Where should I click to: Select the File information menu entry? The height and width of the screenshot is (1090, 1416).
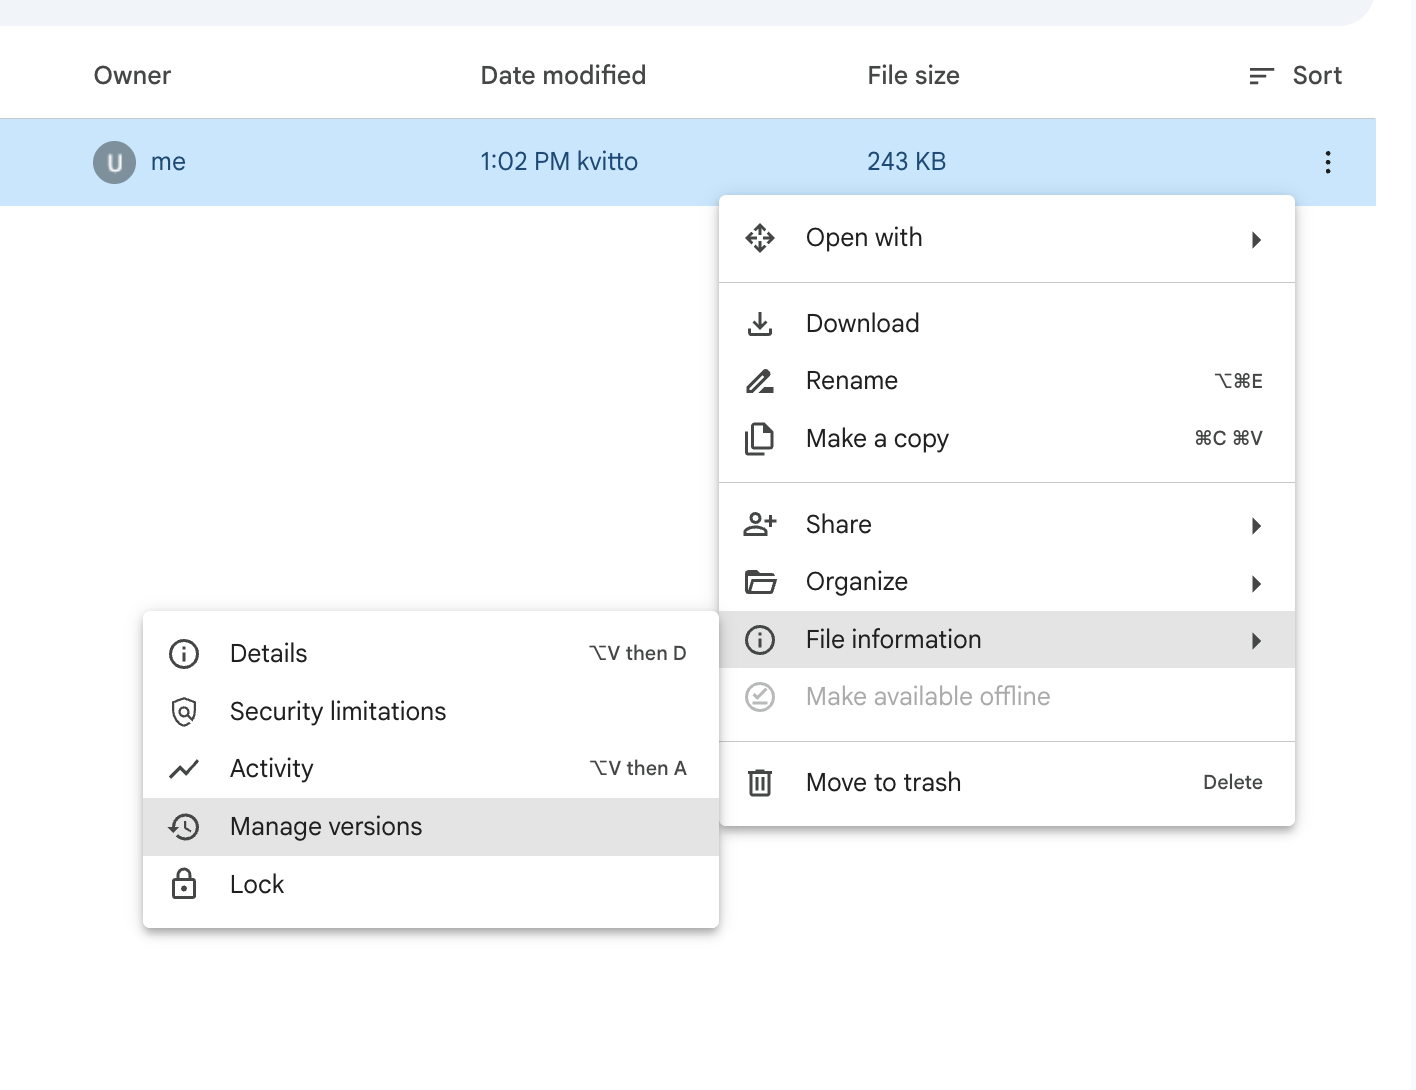click(893, 640)
